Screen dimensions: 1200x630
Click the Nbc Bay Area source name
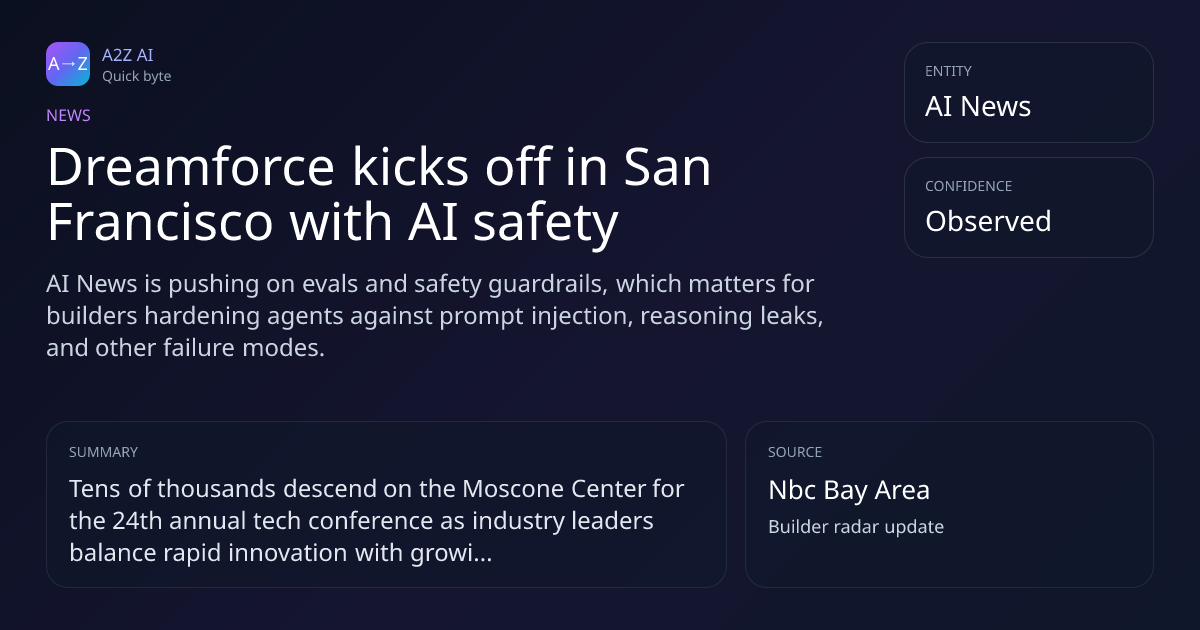click(x=849, y=490)
